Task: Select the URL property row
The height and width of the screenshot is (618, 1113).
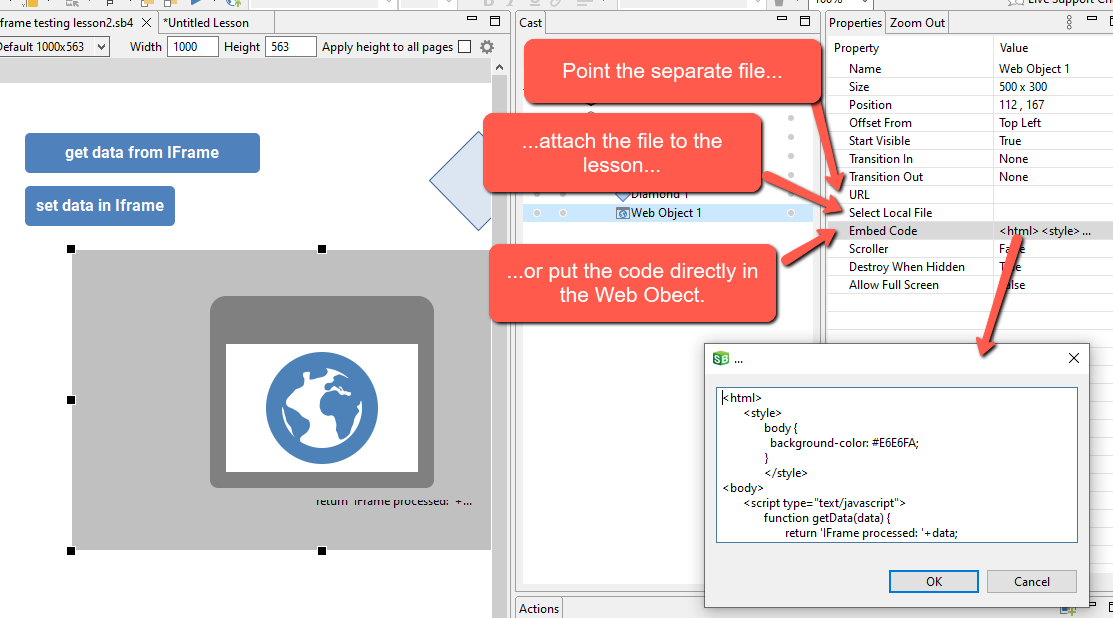Action: [x=970, y=194]
